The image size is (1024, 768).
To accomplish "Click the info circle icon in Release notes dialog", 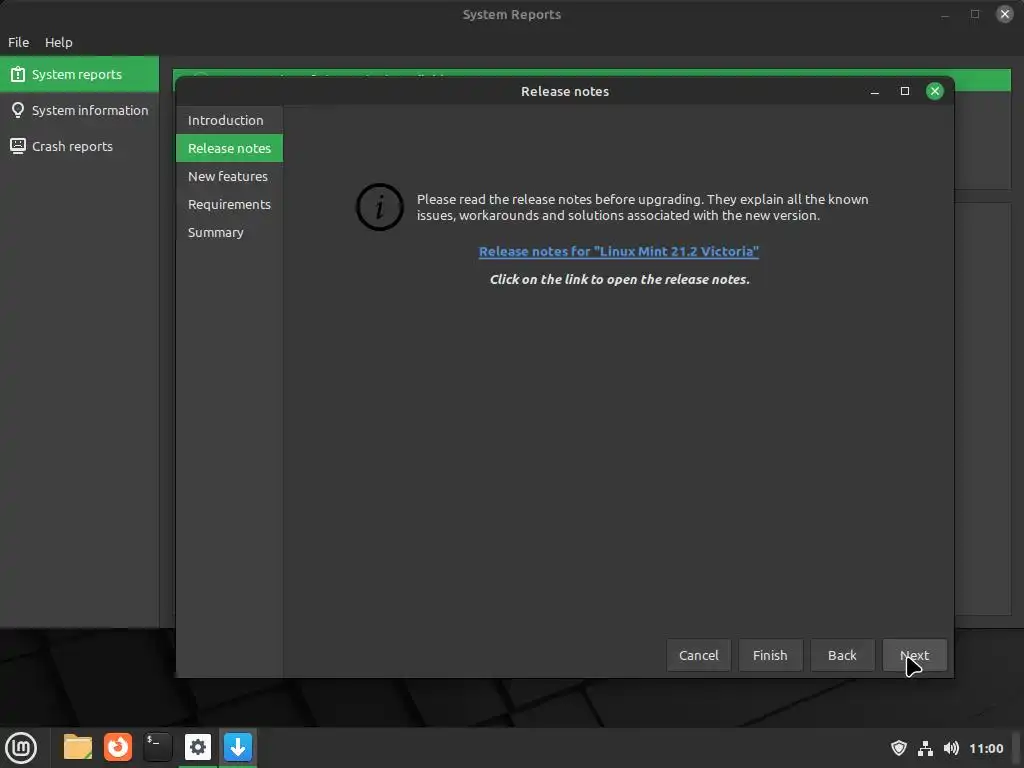I will [379, 207].
